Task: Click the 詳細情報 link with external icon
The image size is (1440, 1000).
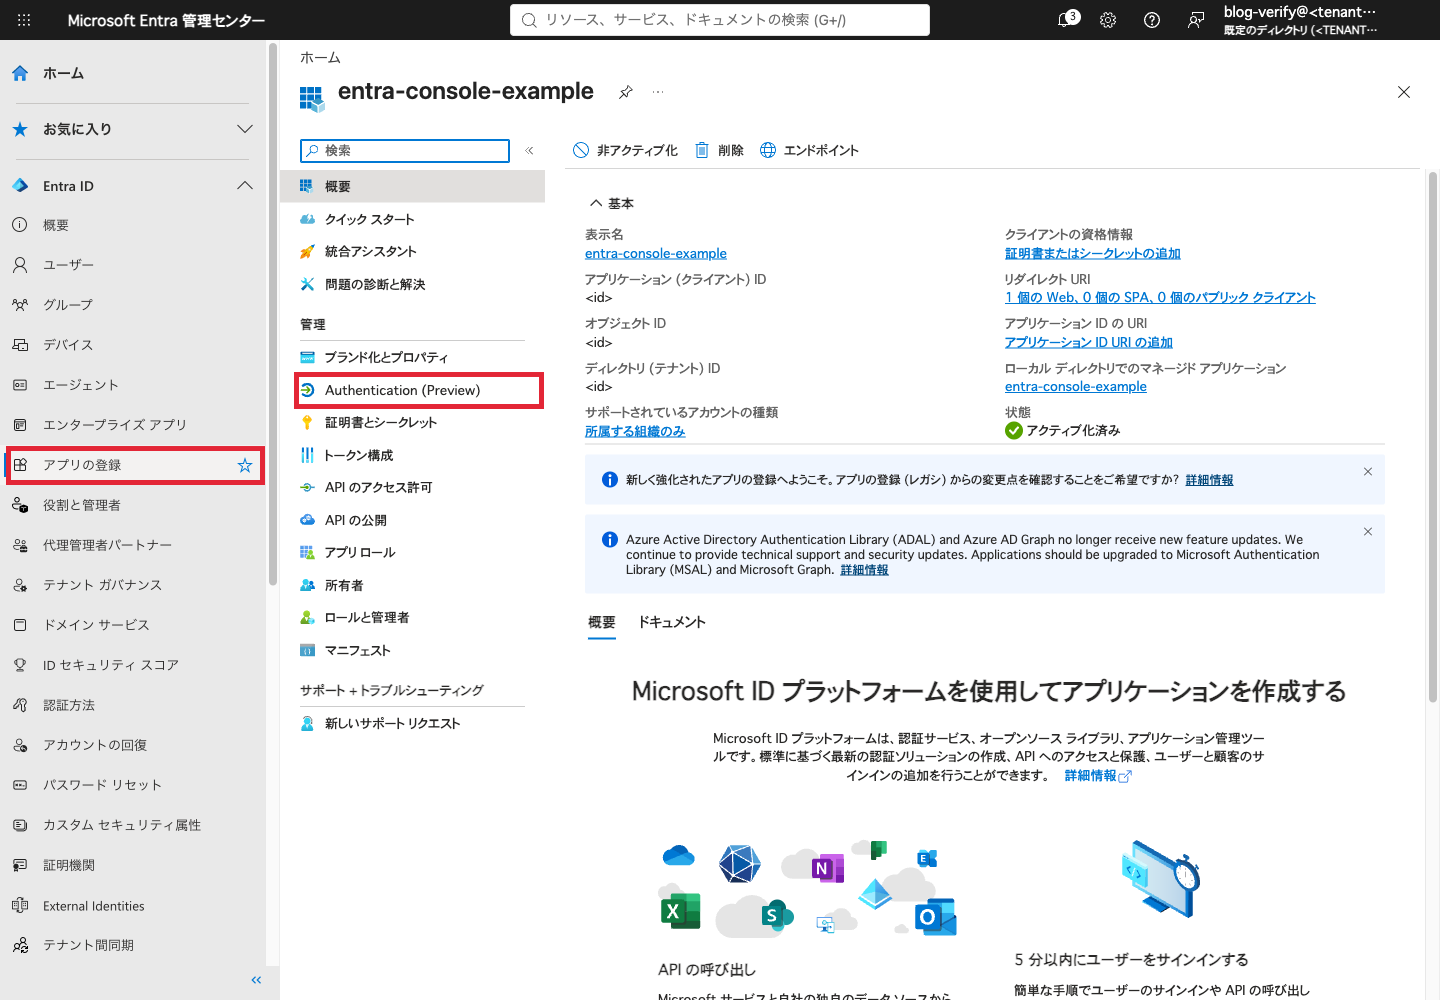Action: coord(1097,776)
